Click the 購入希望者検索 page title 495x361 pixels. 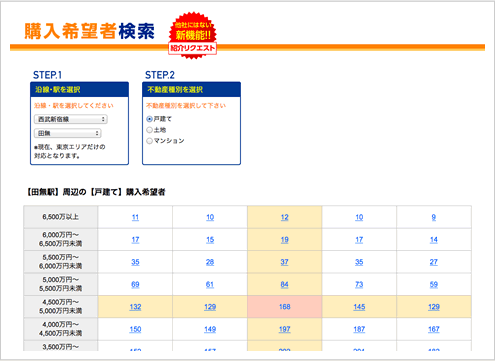coord(89,31)
